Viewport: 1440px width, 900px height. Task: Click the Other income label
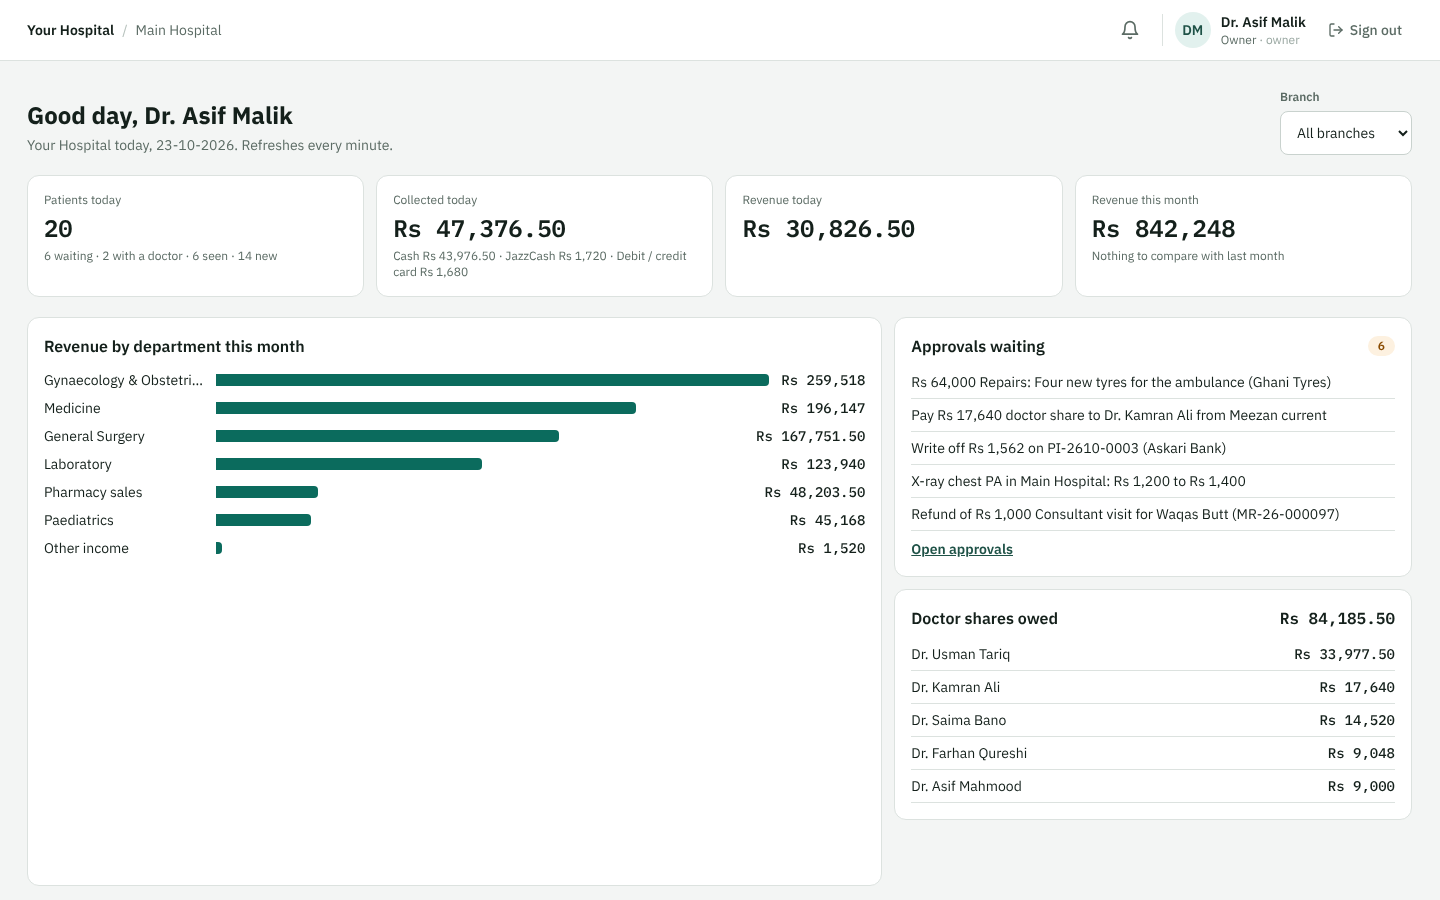pos(86,548)
